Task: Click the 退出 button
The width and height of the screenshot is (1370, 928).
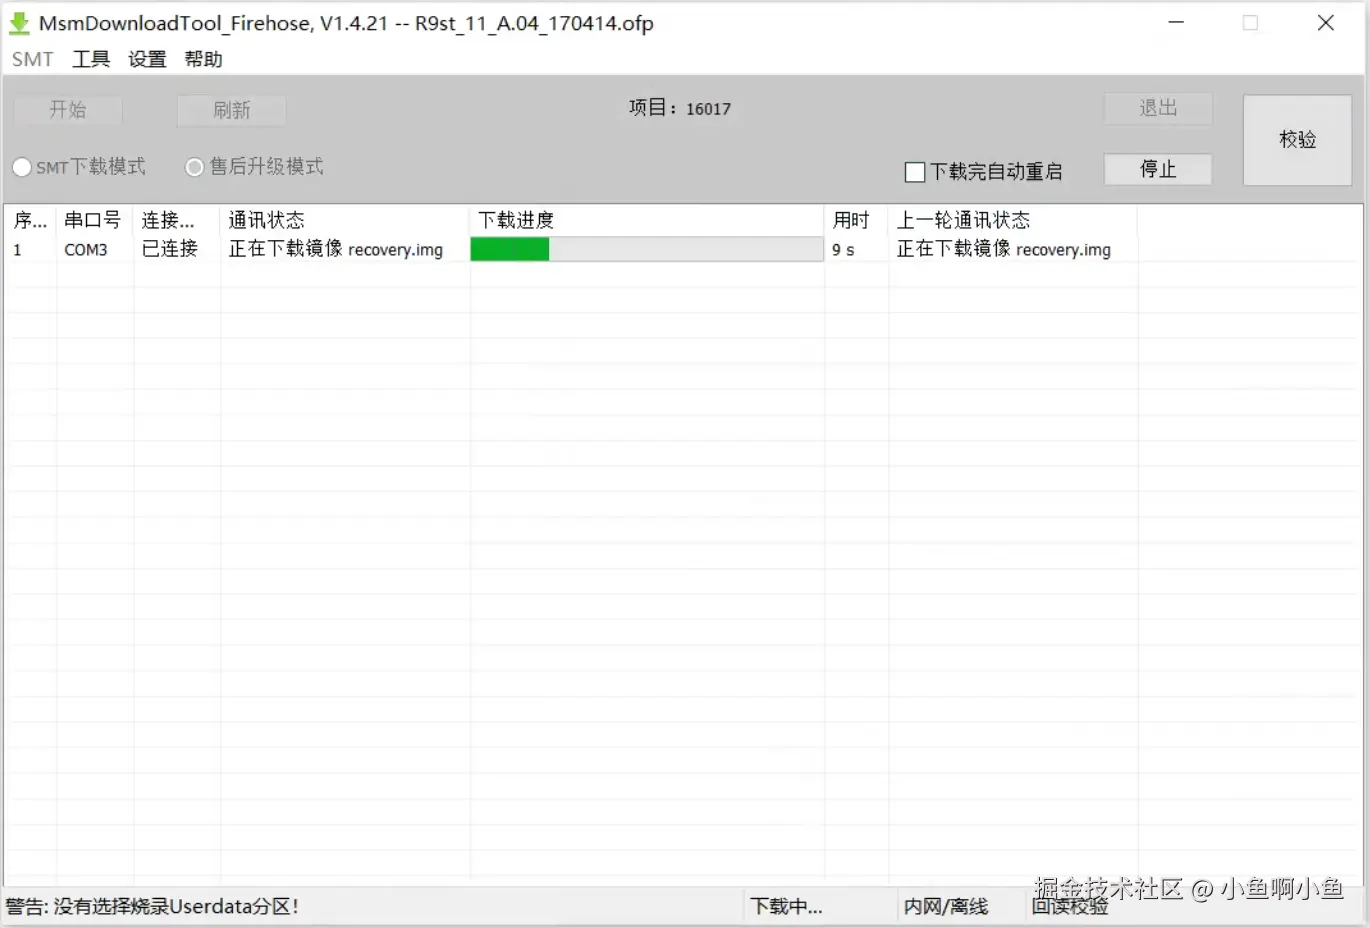Action: click(1158, 108)
